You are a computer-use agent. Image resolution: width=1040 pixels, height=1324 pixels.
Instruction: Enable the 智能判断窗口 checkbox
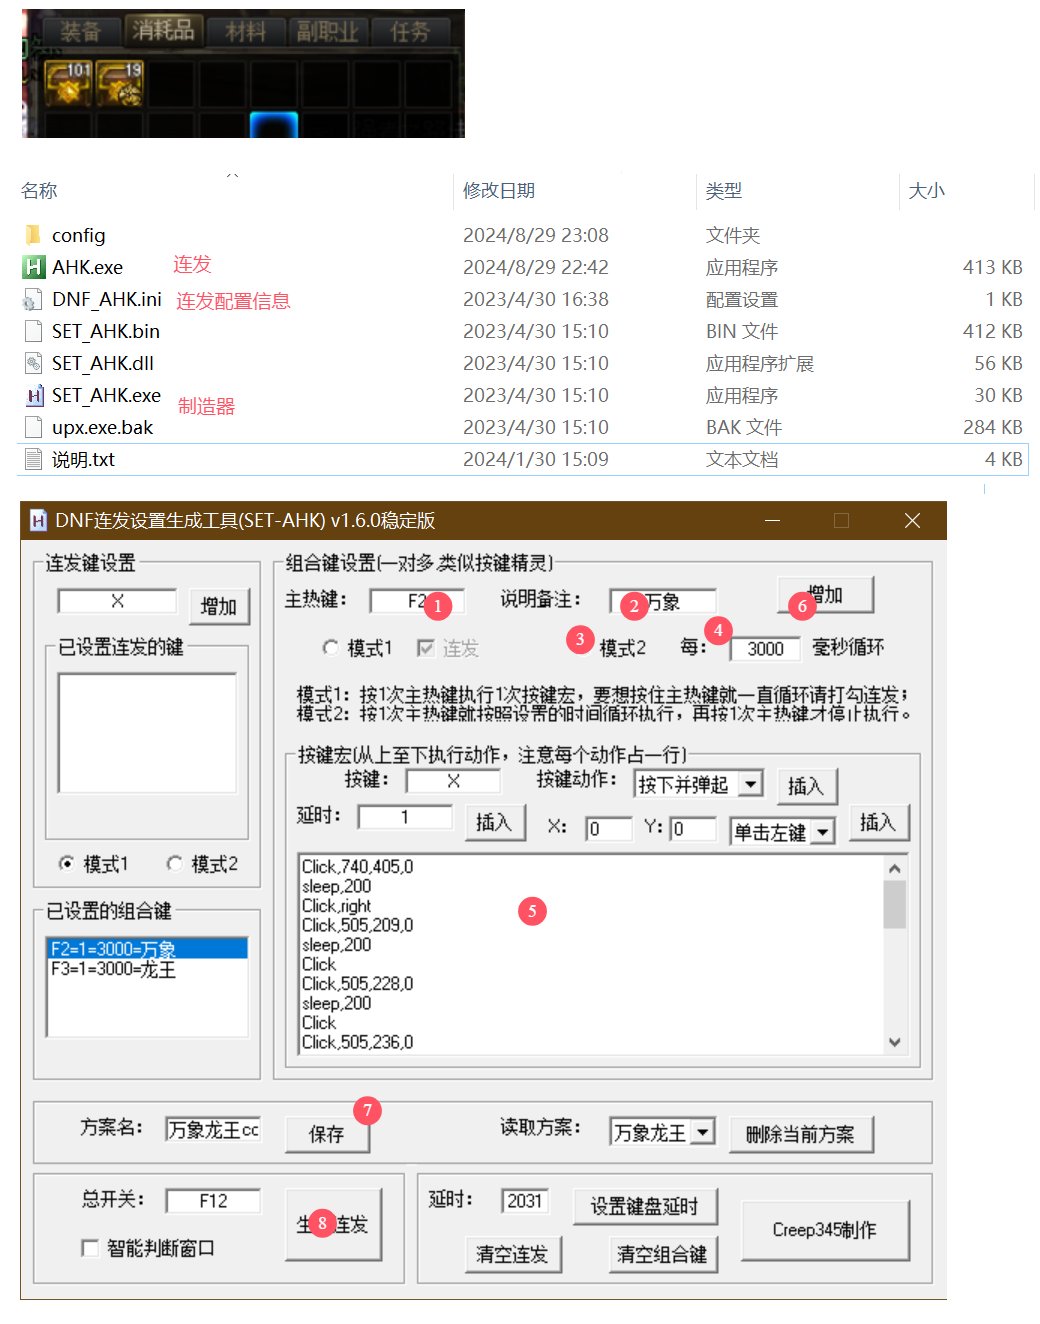coord(90,1248)
